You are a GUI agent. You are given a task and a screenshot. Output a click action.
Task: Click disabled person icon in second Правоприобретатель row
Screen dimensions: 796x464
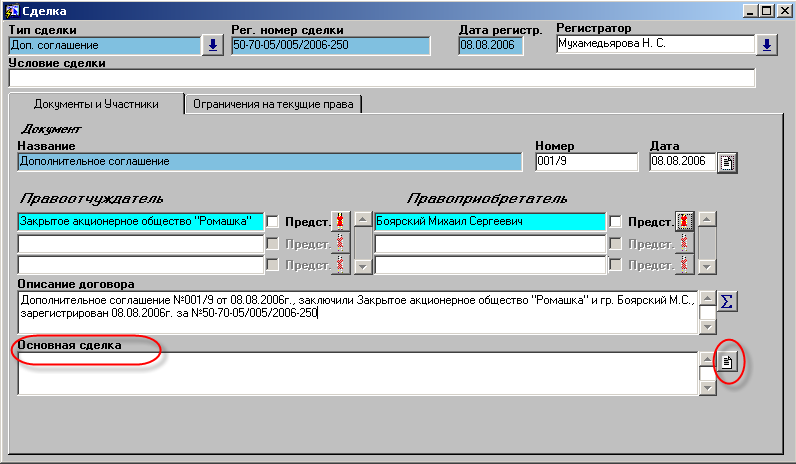click(x=684, y=243)
